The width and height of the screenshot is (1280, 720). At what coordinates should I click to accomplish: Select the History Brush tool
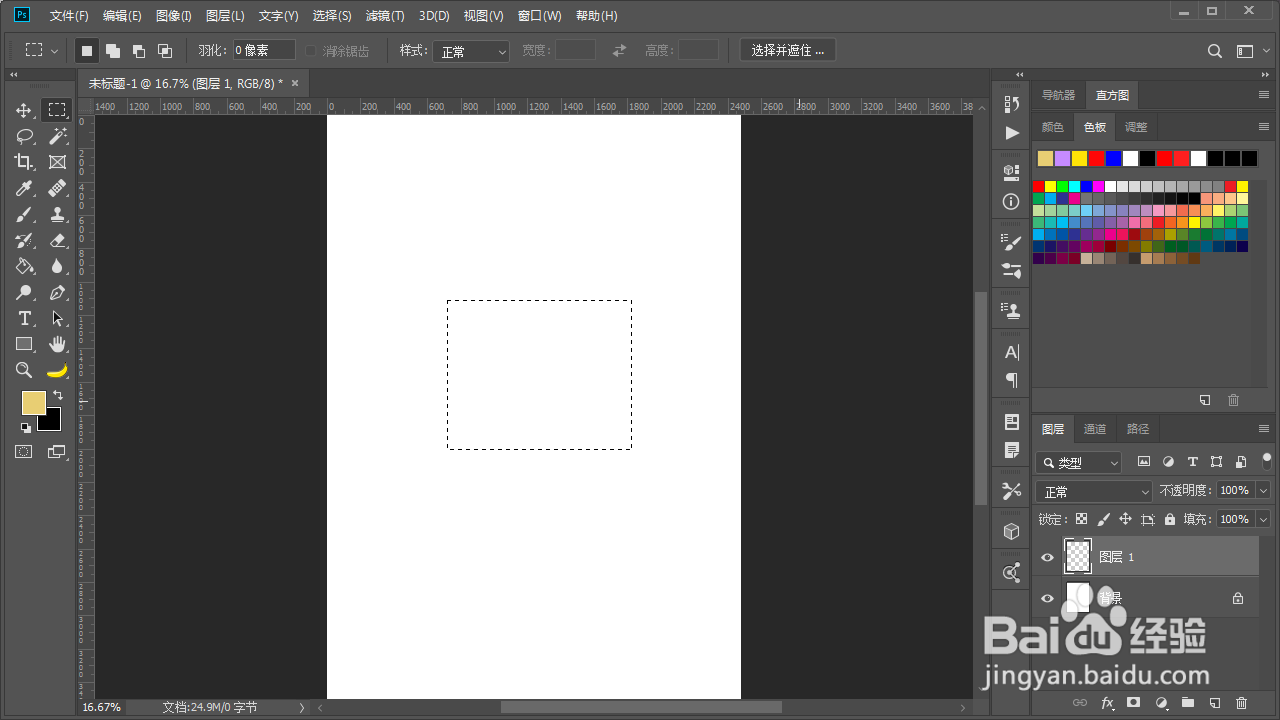(x=25, y=240)
